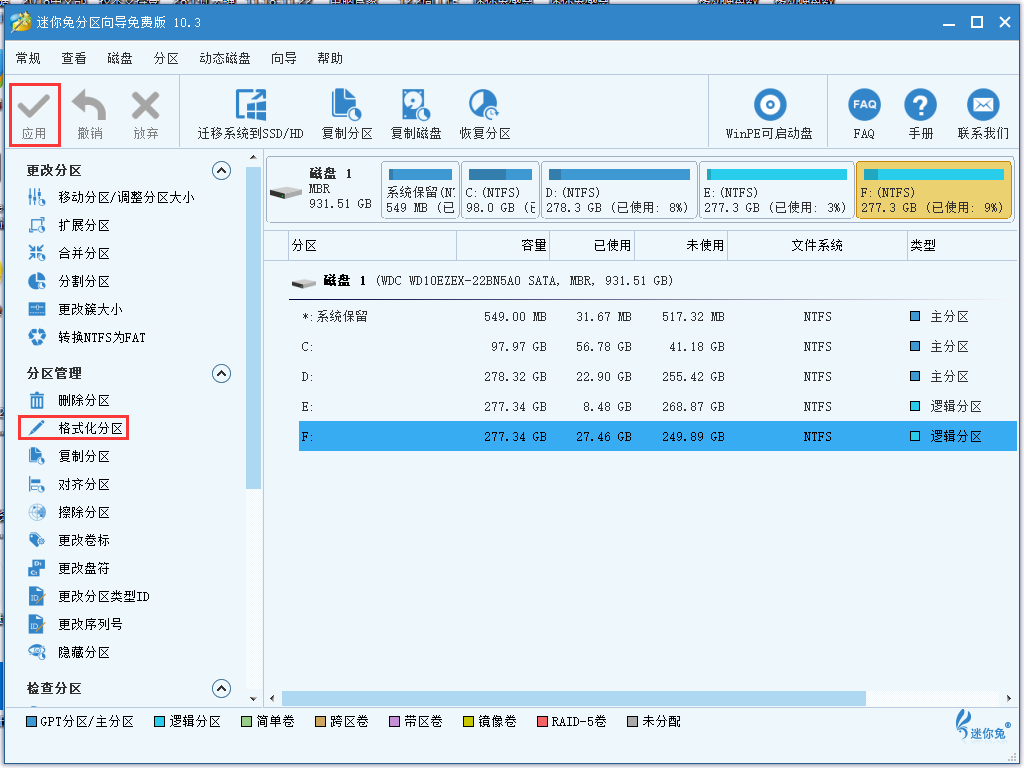
Task: Choose 扩展分区 extend partition action
Action: tap(69, 225)
